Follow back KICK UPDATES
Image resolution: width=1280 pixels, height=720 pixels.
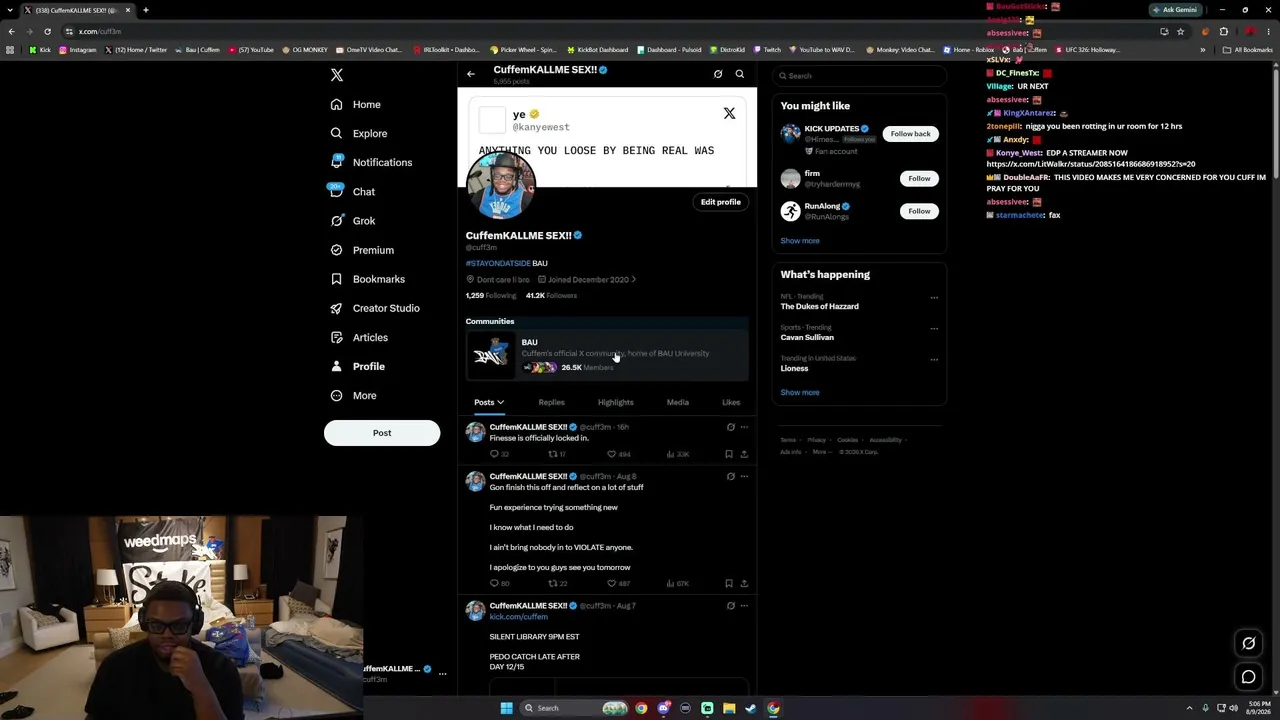pyautogui.click(x=910, y=134)
